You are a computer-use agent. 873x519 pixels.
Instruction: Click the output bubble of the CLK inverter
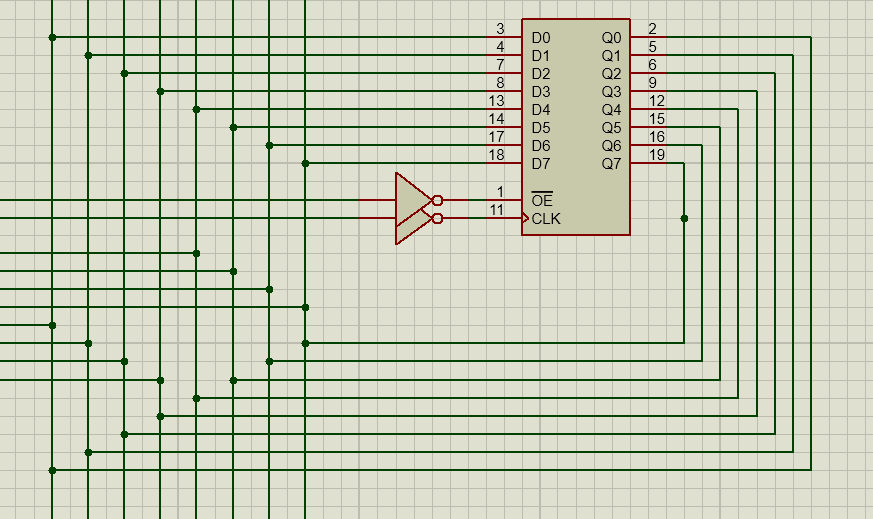click(437, 218)
